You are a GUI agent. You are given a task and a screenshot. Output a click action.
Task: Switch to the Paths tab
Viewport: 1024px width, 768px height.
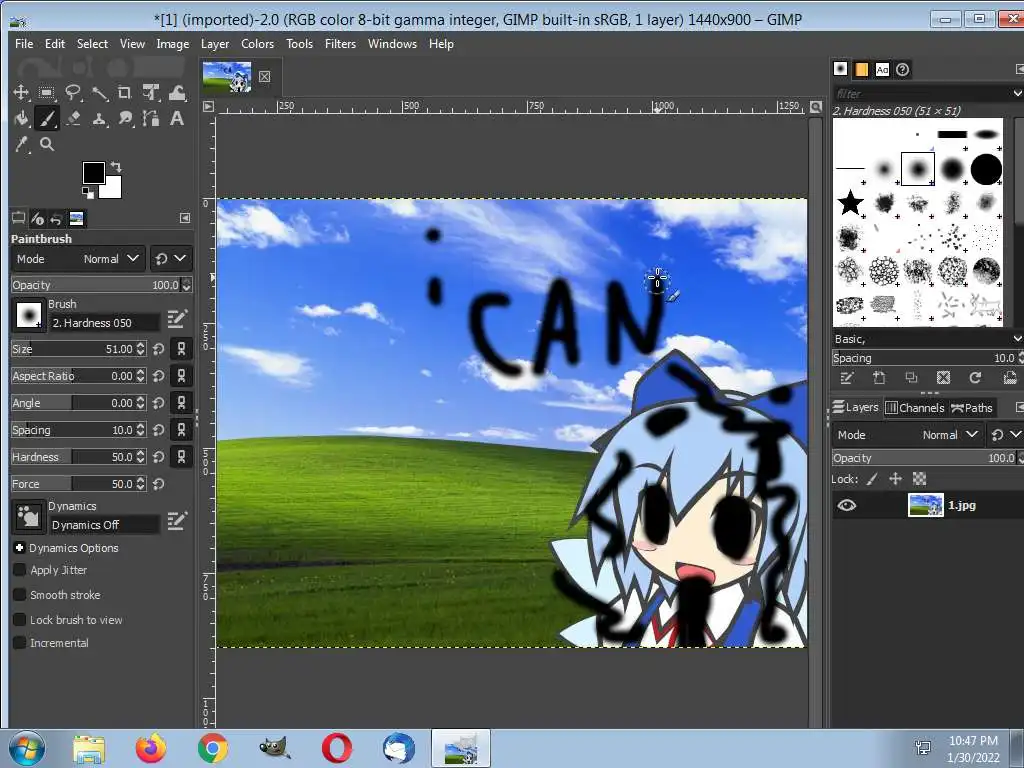tap(972, 408)
